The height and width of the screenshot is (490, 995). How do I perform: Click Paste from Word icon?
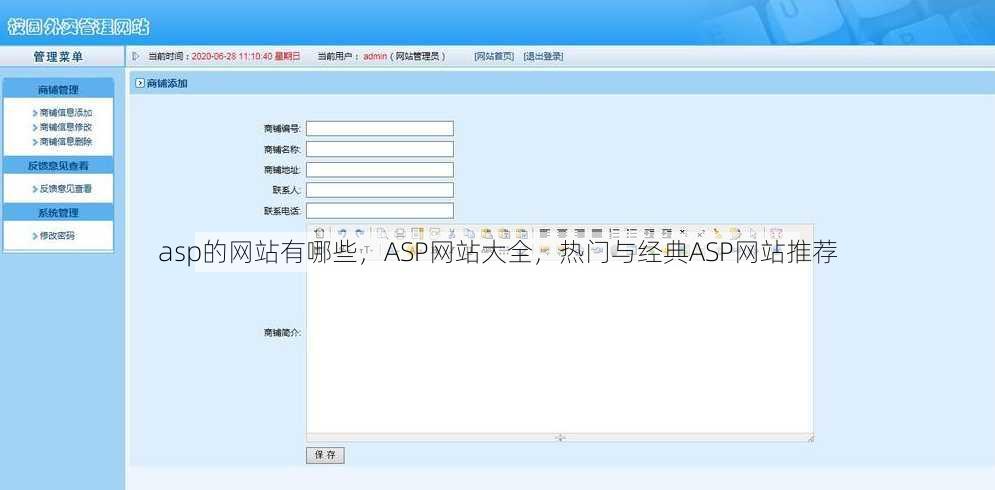521,234
